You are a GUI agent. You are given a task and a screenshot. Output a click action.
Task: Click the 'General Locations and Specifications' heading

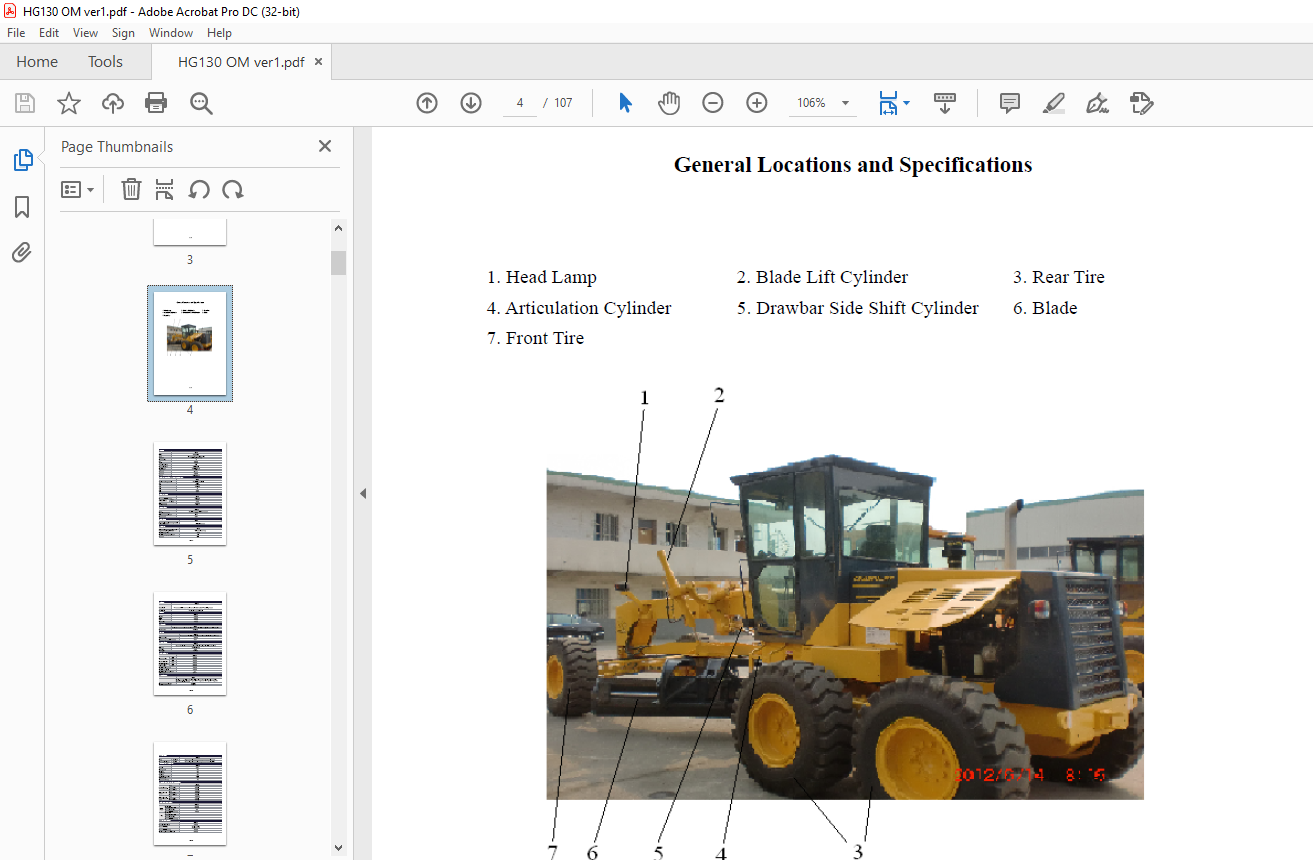pyautogui.click(x=853, y=165)
